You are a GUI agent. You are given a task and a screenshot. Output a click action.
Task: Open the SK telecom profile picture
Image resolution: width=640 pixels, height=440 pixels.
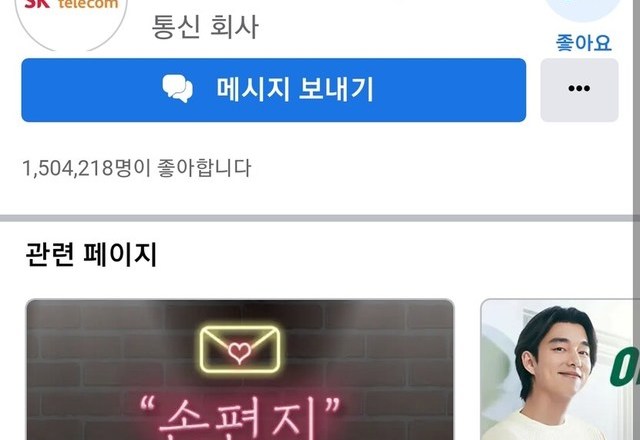click(71, 20)
